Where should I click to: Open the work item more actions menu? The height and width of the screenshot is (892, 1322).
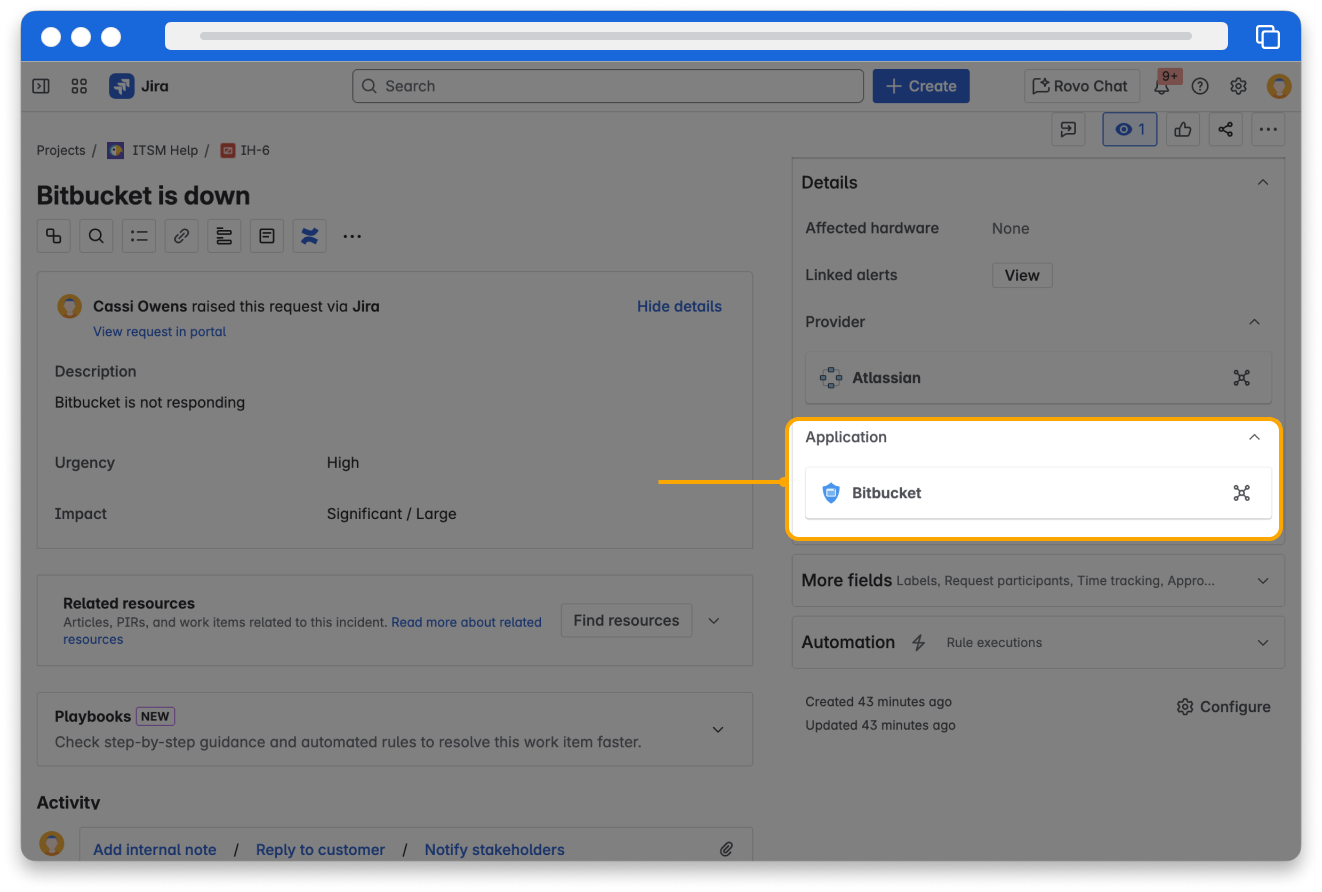click(1268, 129)
